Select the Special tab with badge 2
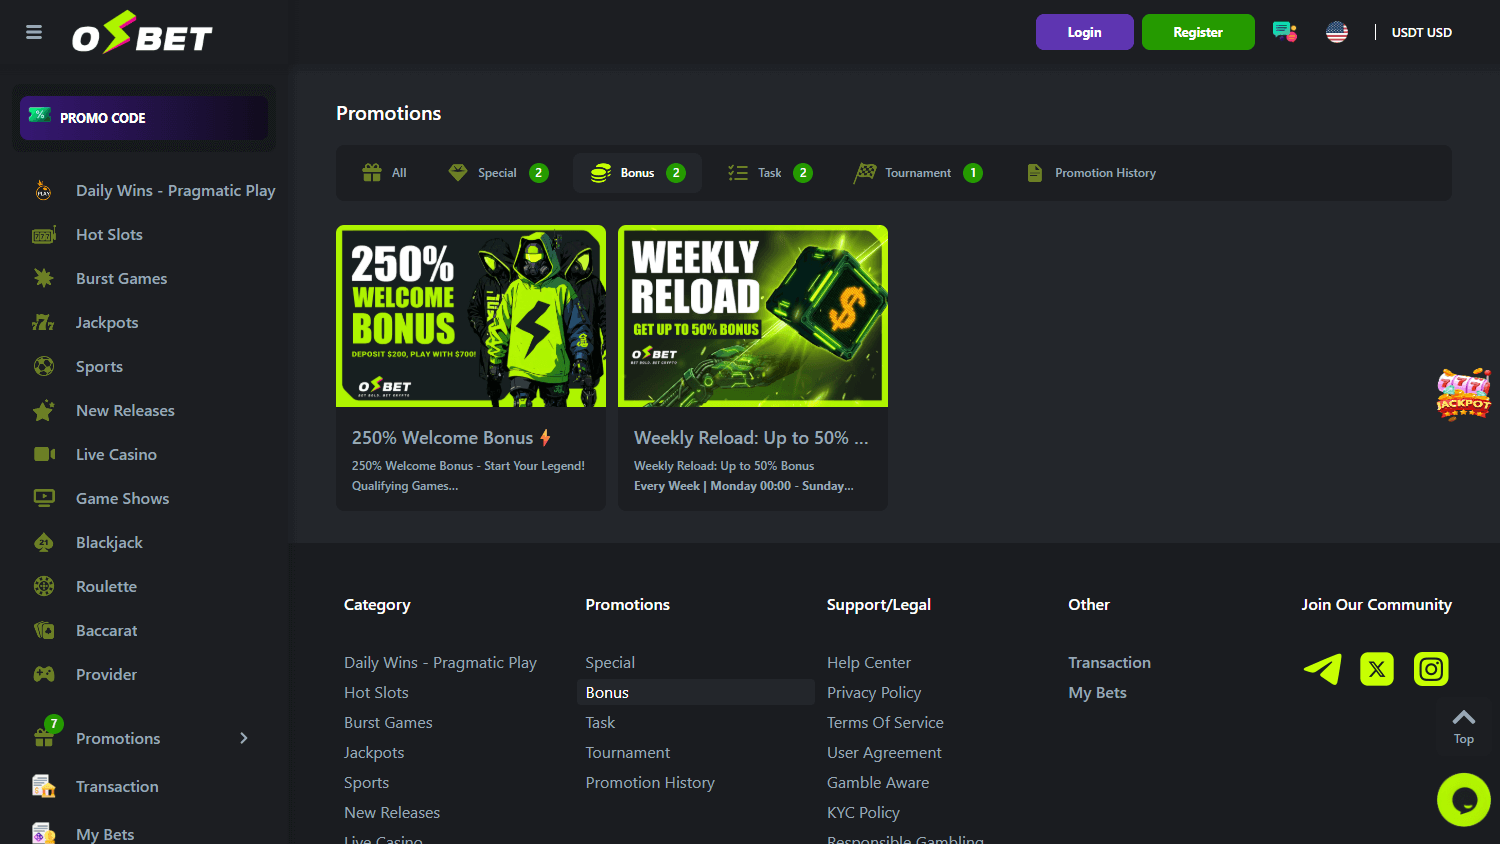Screen dimensions: 1500x844 pos(497,172)
